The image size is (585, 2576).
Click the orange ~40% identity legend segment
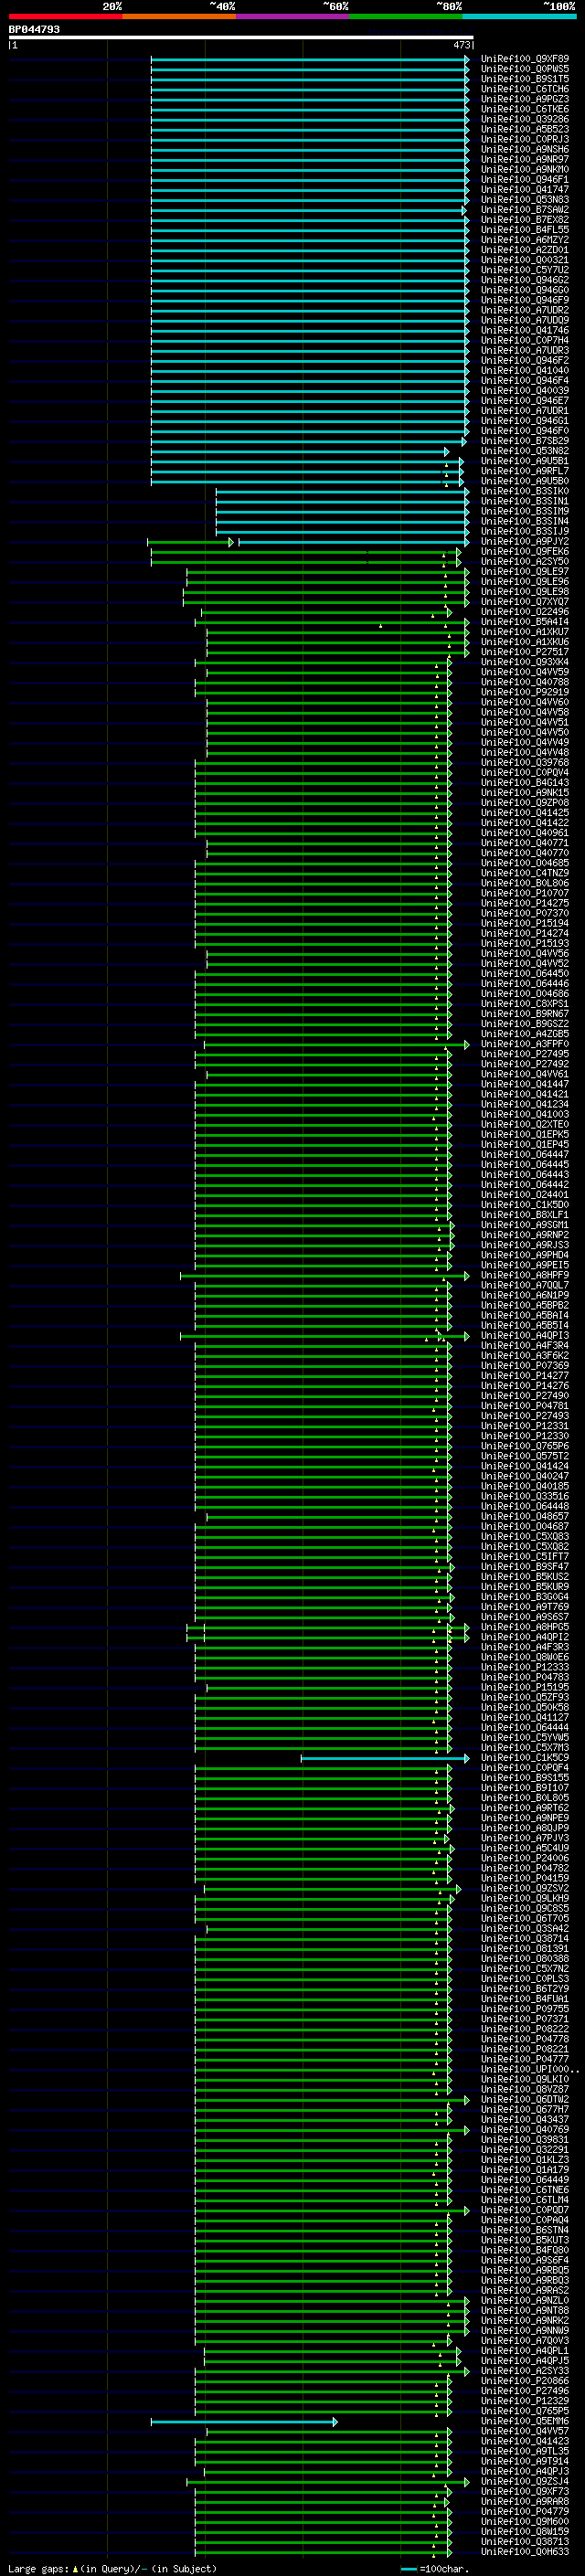179,16
